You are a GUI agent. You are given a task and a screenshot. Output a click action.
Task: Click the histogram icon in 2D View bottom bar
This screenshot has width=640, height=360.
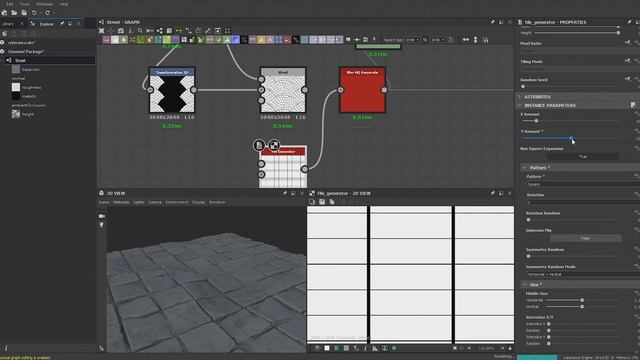(x=375, y=348)
